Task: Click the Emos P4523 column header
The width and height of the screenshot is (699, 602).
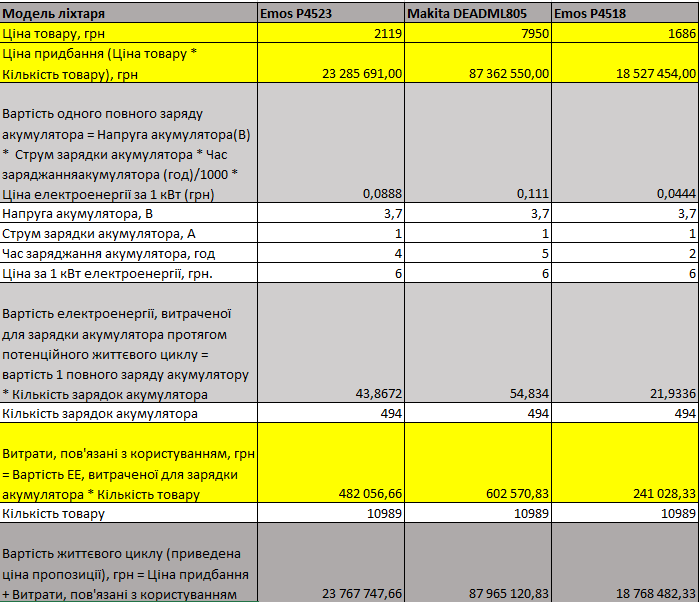Action: 329,13
